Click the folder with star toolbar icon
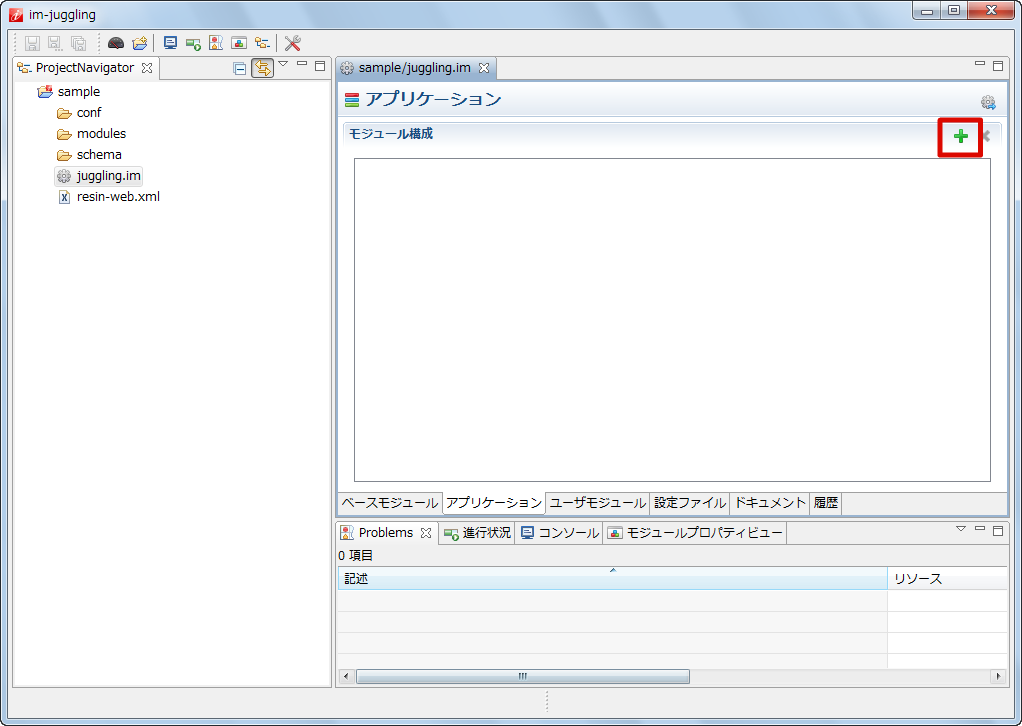Viewport: 1022px width, 726px height. (x=140, y=43)
